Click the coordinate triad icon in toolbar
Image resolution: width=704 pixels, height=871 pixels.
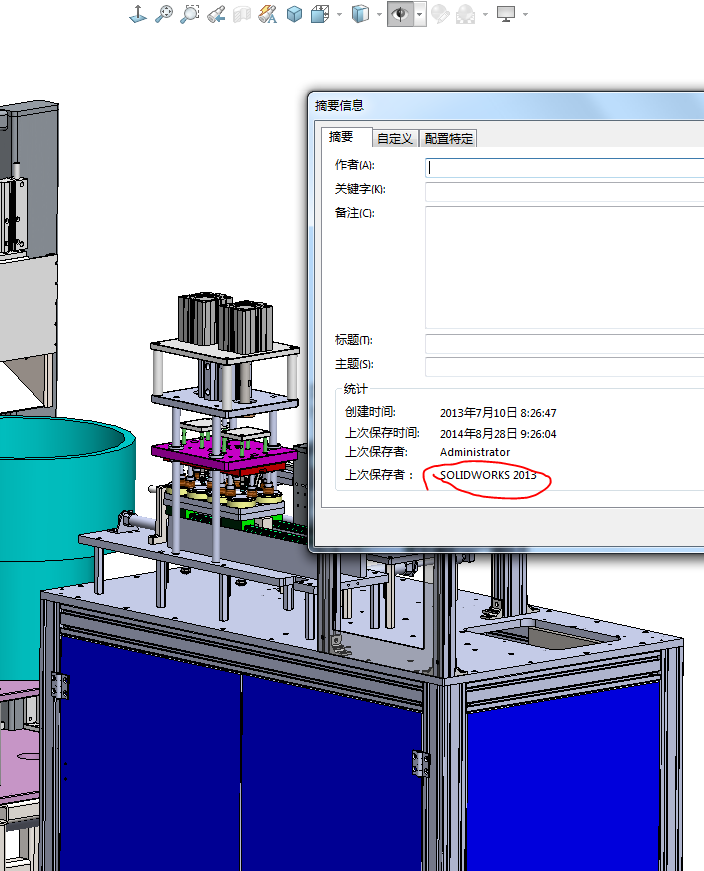(139, 14)
